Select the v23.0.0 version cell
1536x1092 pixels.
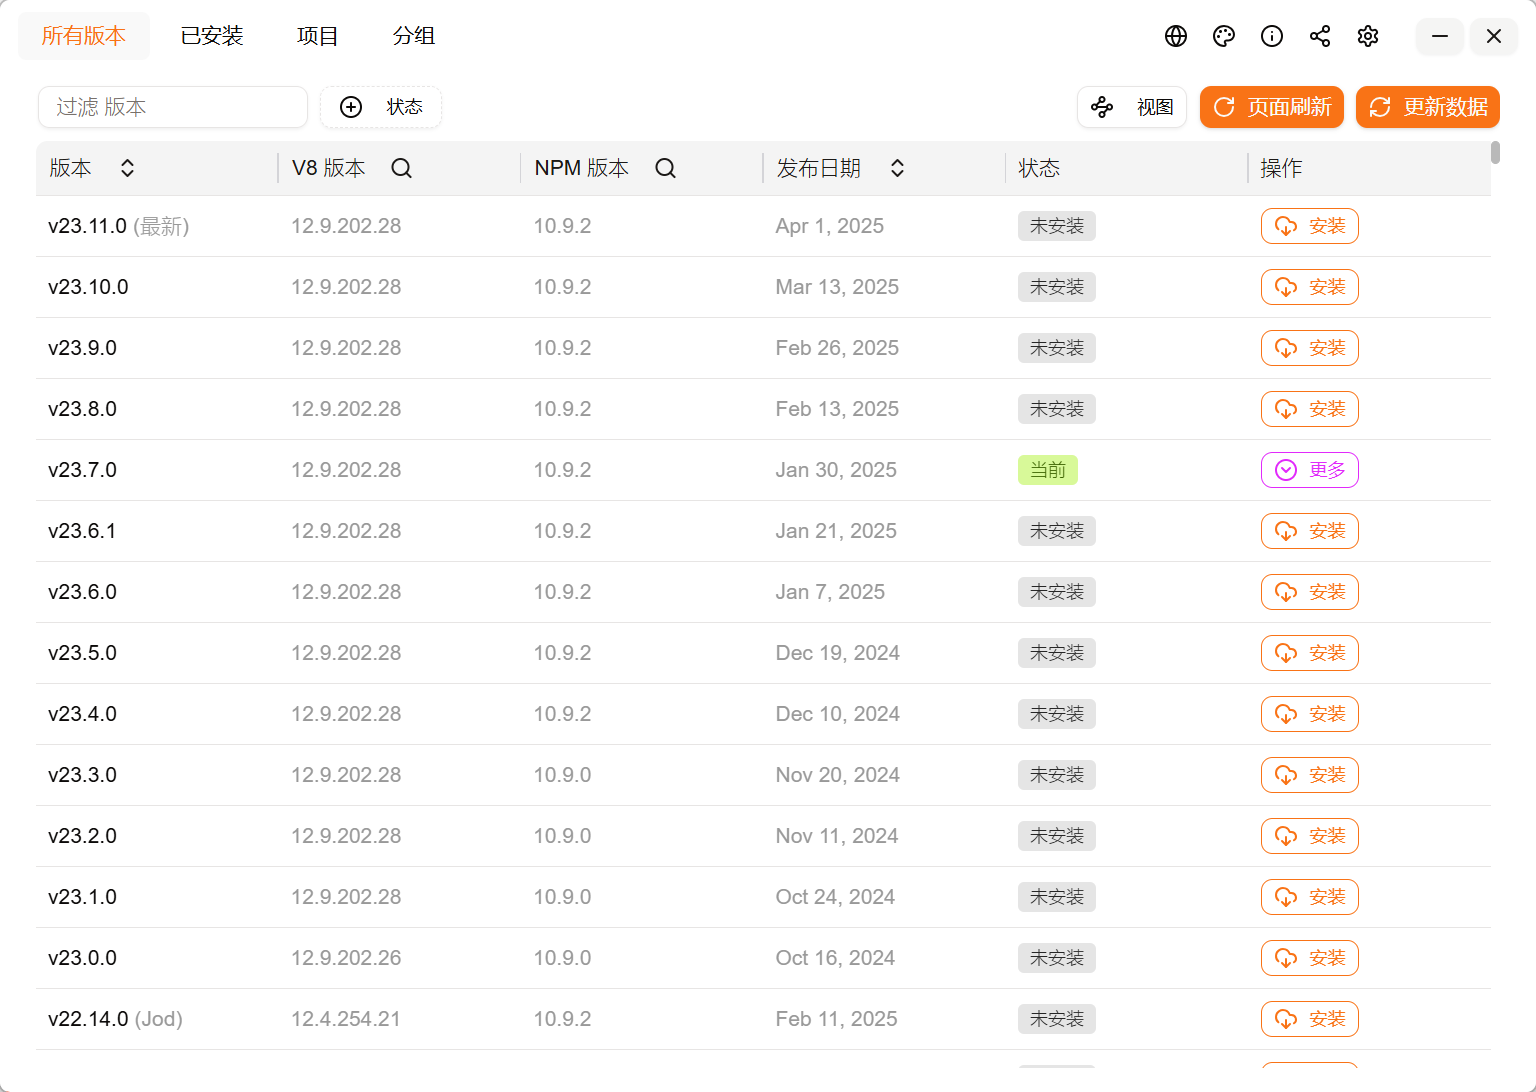[83, 958]
